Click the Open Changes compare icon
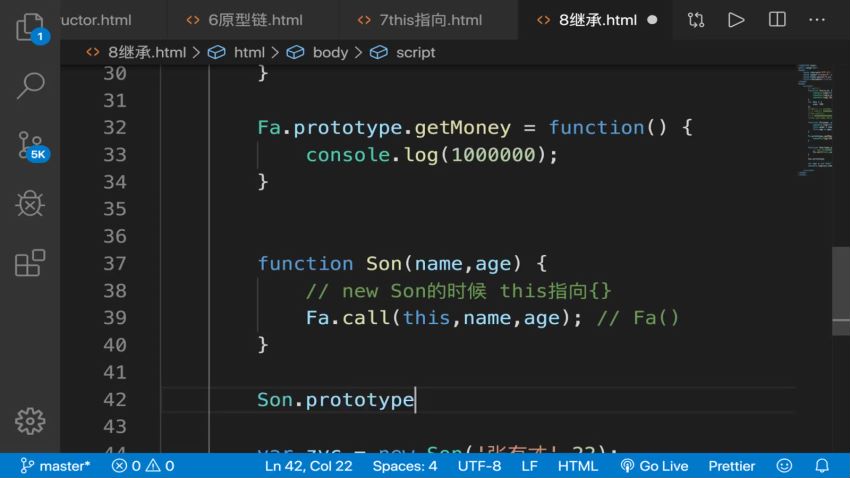This screenshot has width=850, height=478. [x=696, y=19]
